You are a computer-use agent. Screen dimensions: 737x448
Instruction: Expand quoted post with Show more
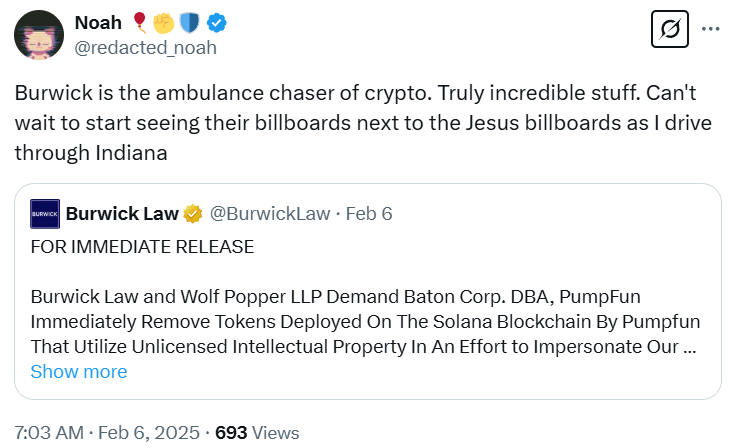click(79, 372)
